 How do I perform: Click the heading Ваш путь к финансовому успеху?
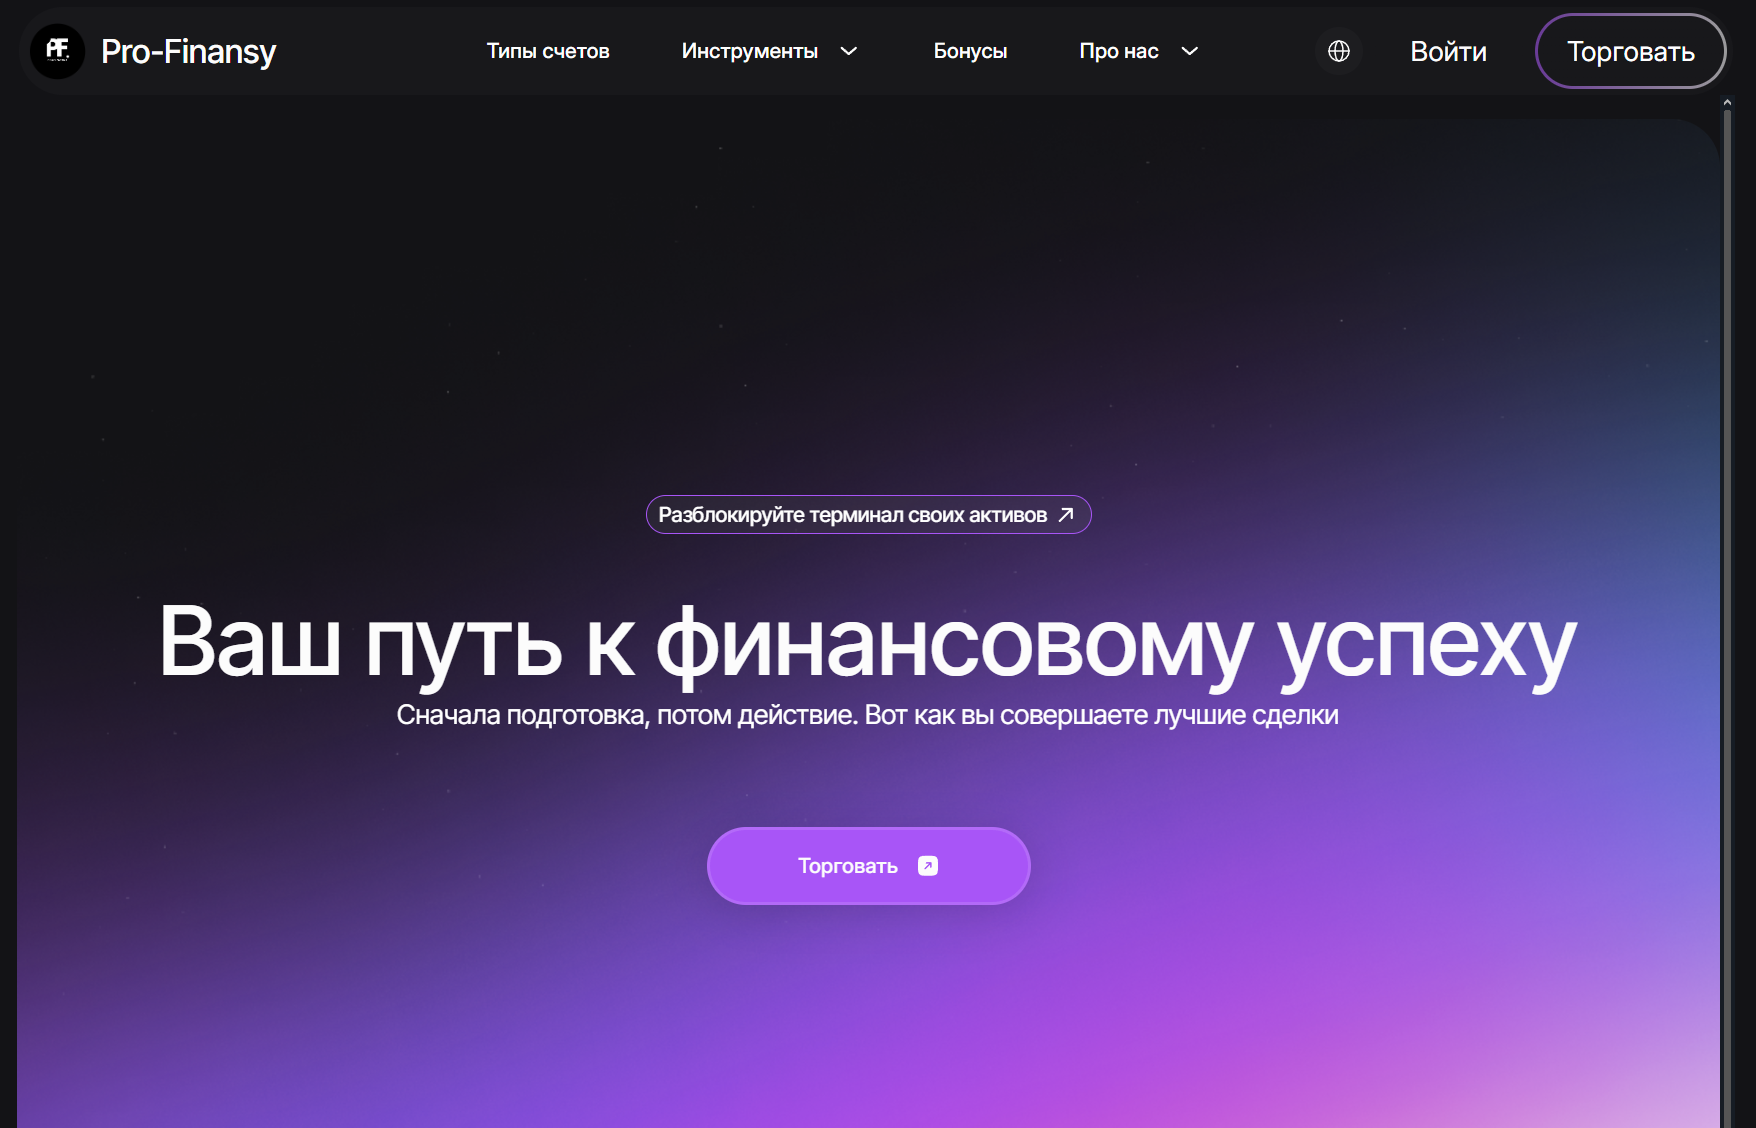tap(867, 643)
